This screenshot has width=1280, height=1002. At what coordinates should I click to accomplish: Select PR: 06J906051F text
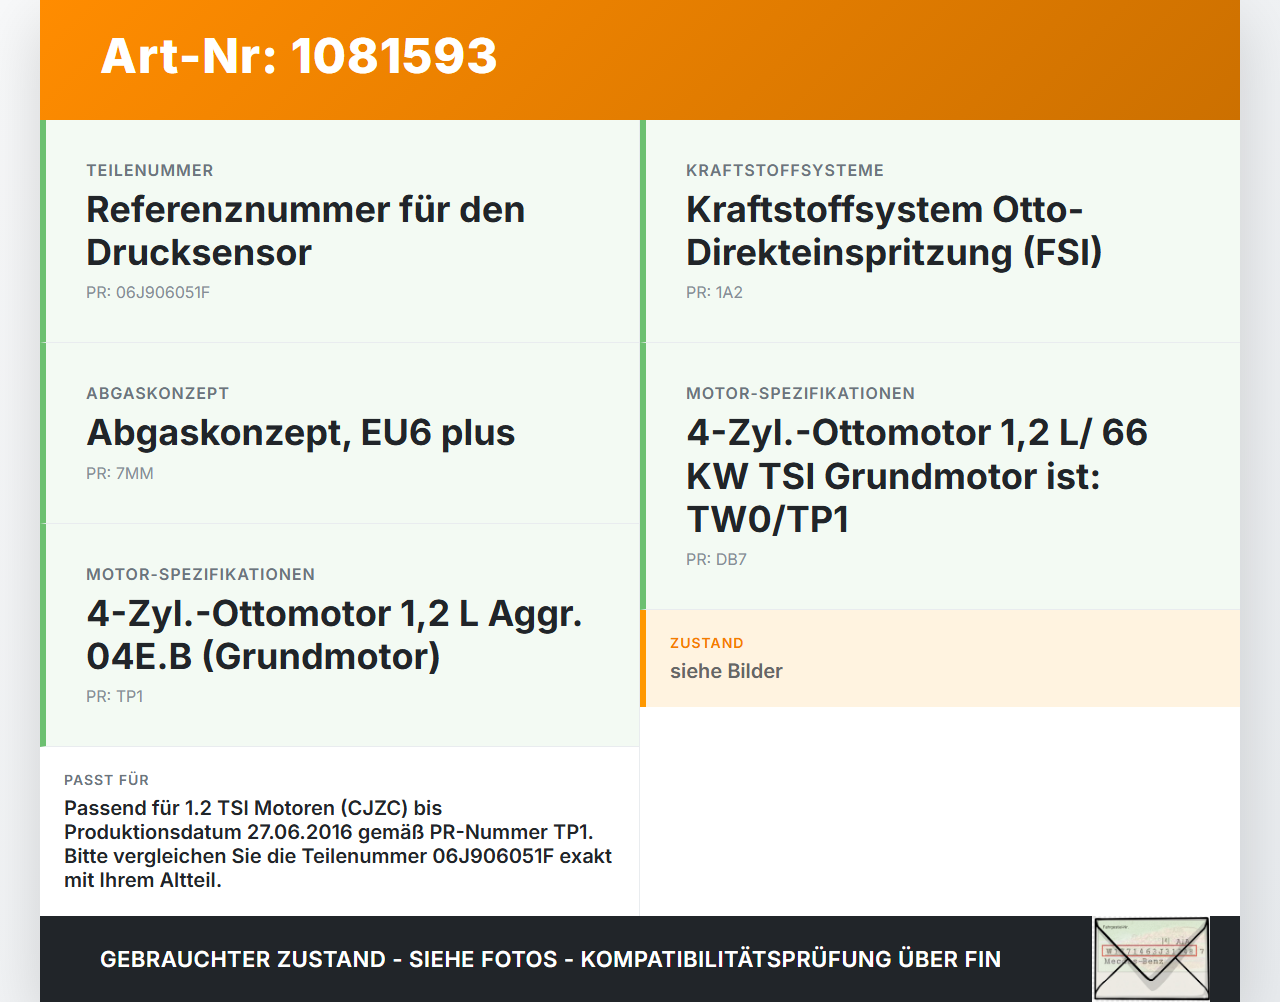148,293
